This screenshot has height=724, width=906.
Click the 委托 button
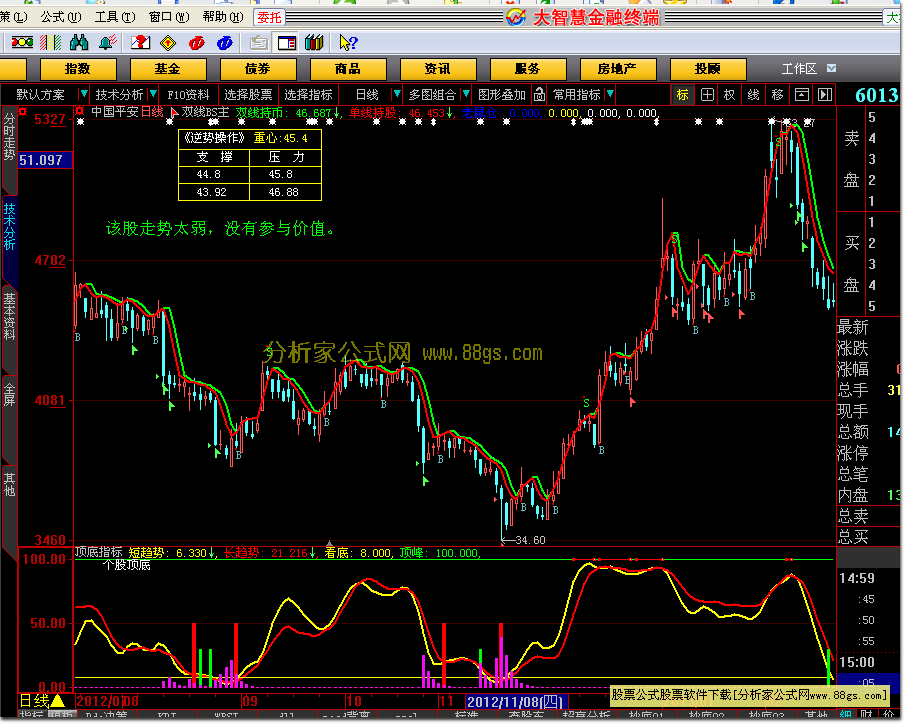pyautogui.click(x=269, y=17)
